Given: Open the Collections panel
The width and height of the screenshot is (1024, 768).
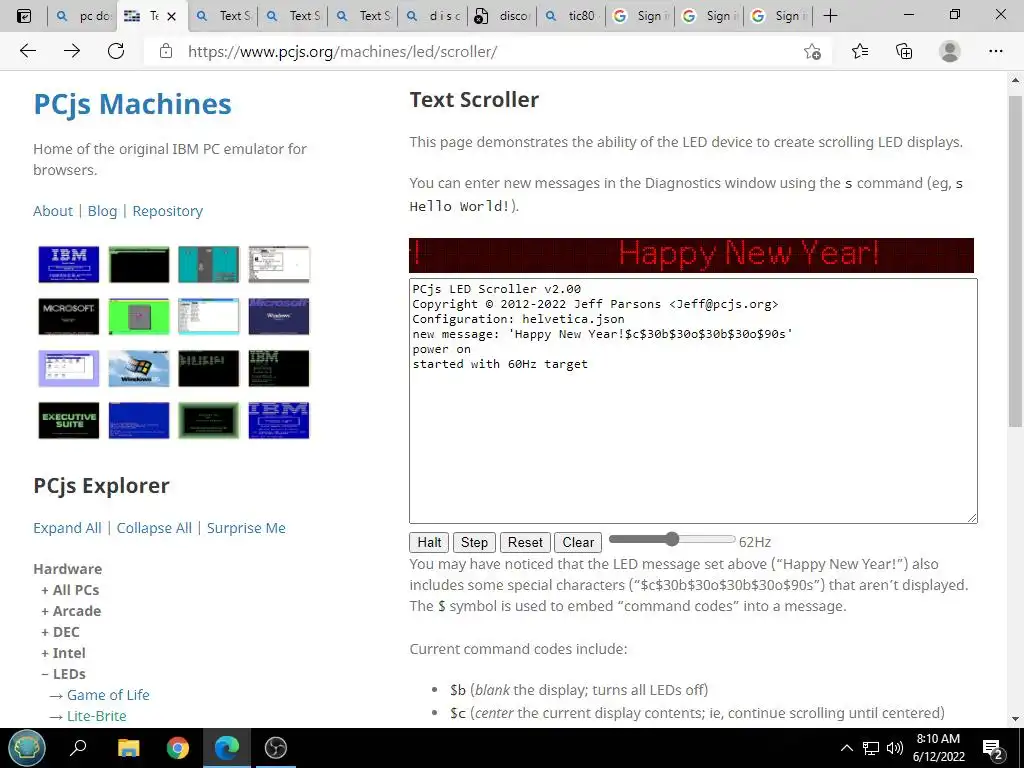Looking at the screenshot, I should click(904, 51).
